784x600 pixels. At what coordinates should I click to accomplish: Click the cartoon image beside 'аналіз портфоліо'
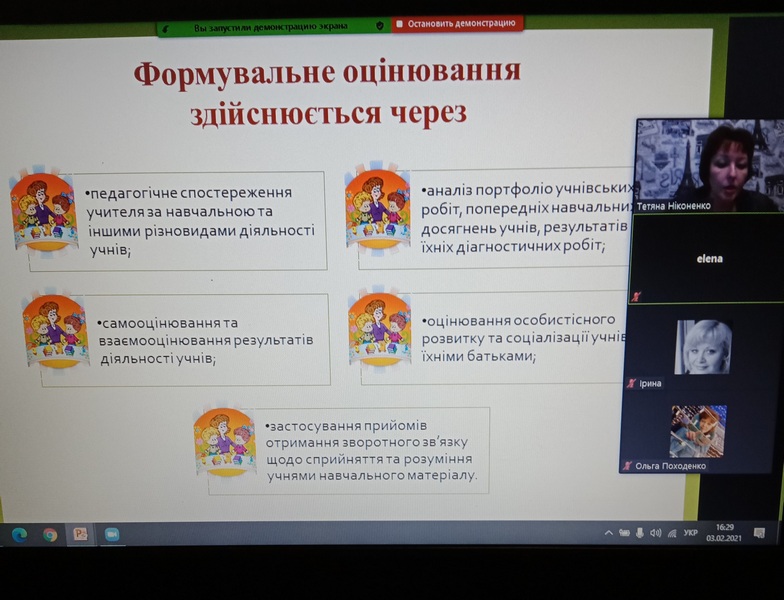tap(378, 209)
